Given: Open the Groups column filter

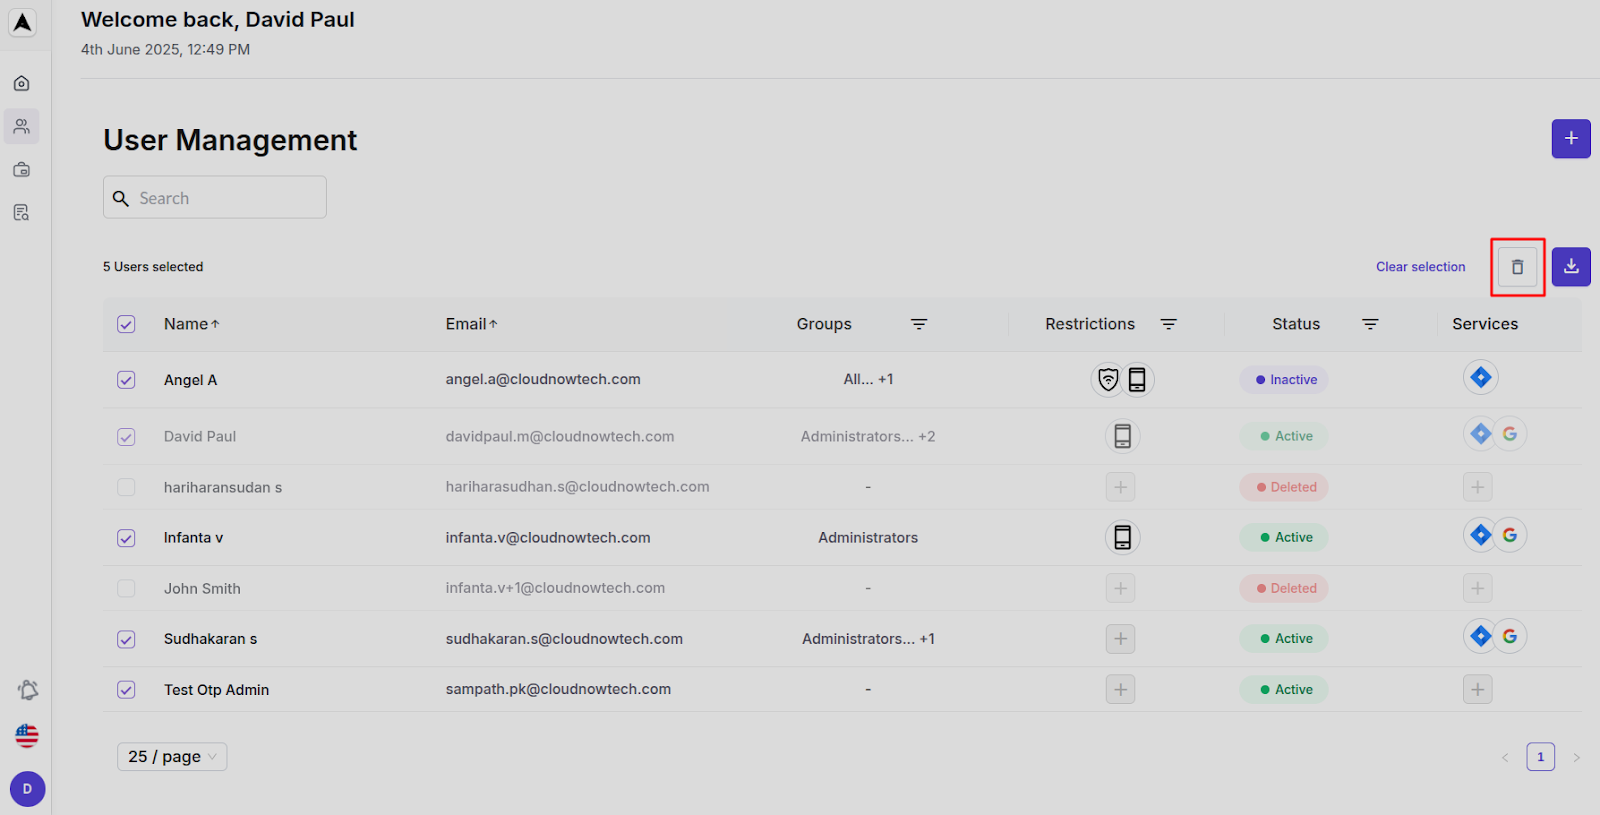Looking at the screenshot, I should (x=919, y=324).
